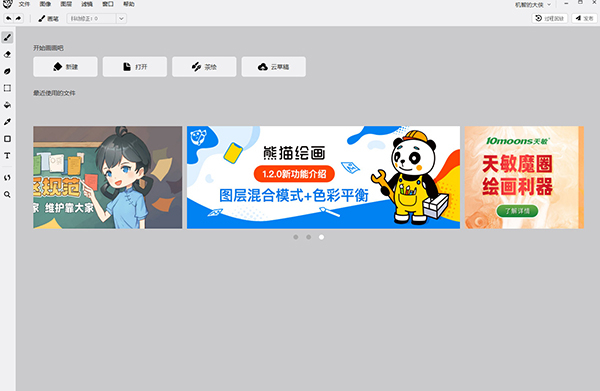This screenshot has height=391, width=600.
Task: Click the redo arrow
Action: [18, 18]
